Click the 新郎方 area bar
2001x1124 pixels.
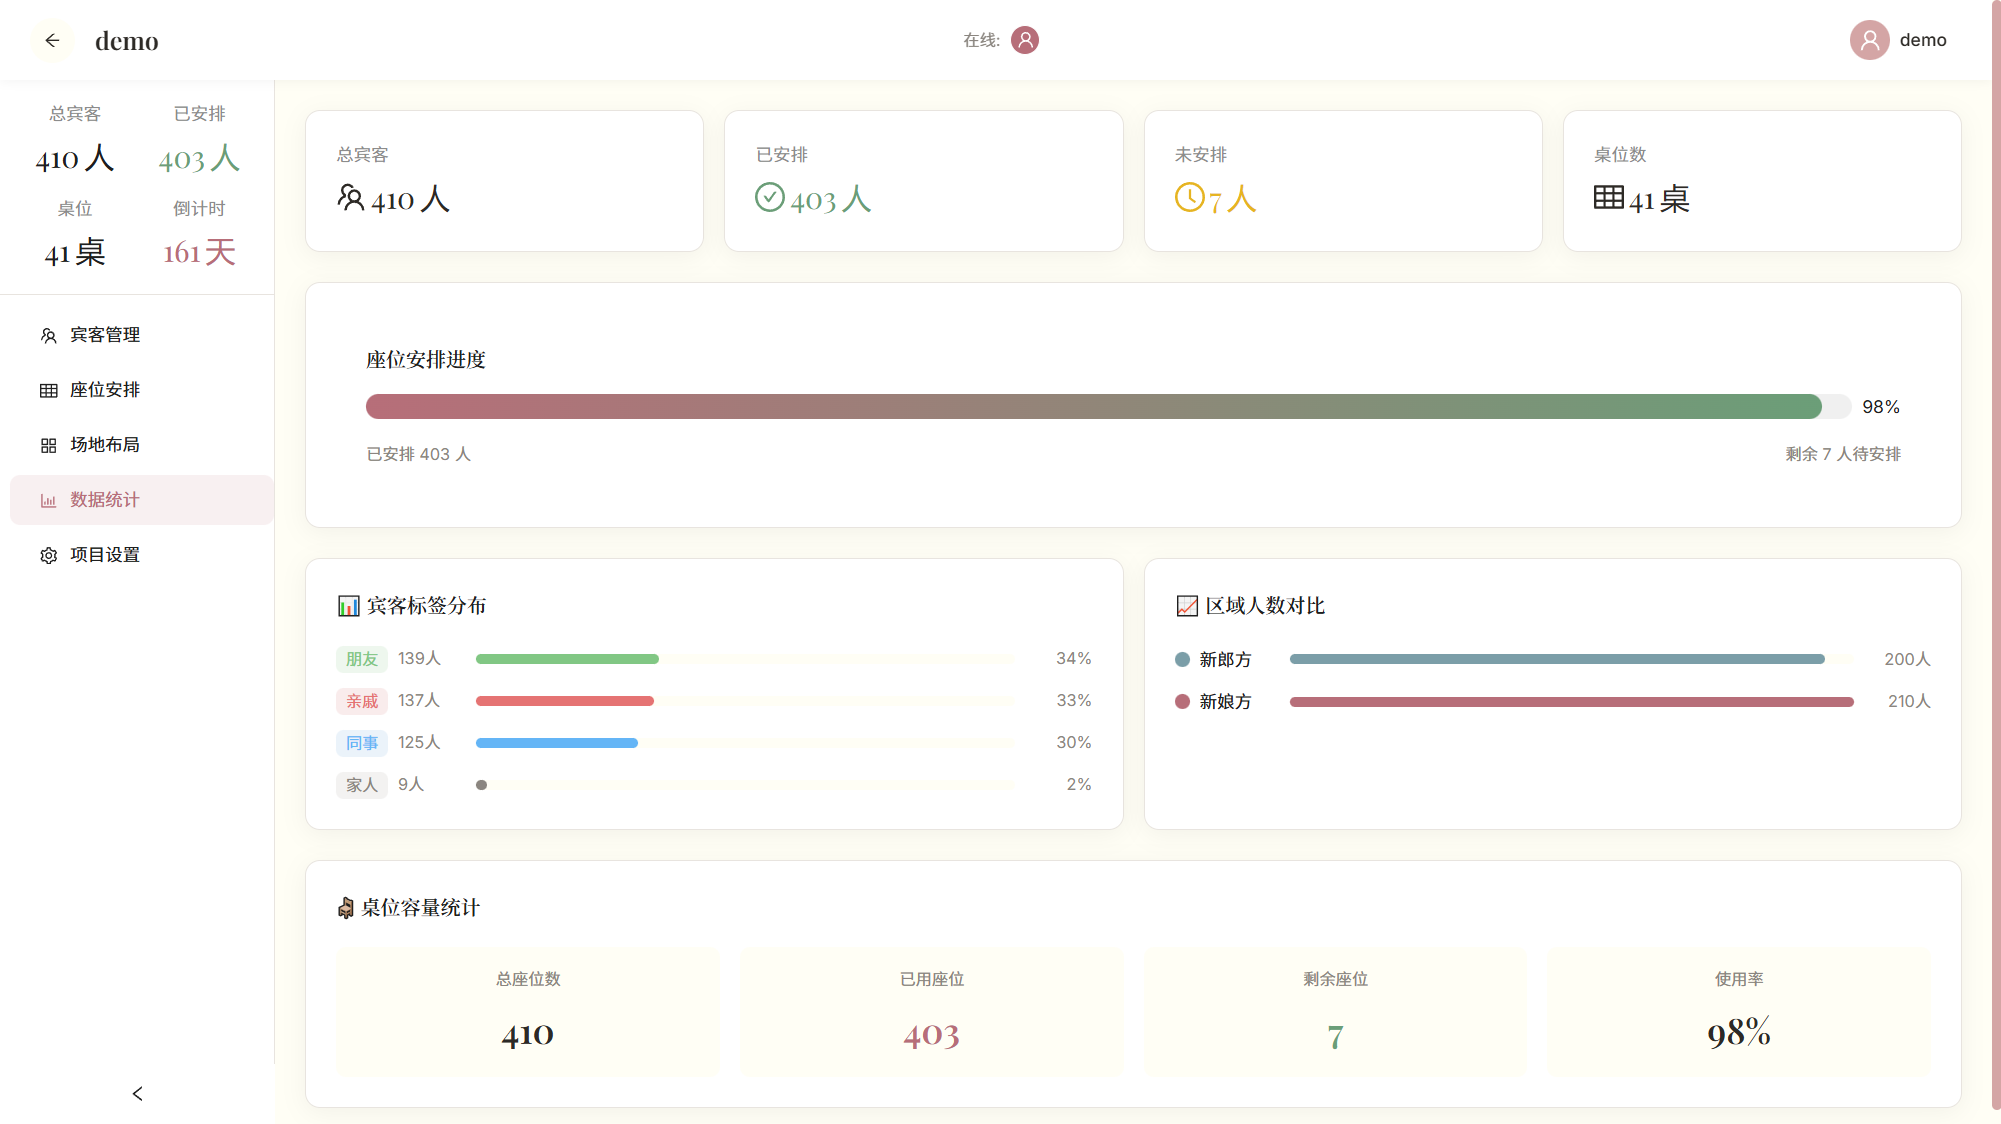[1557, 659]
